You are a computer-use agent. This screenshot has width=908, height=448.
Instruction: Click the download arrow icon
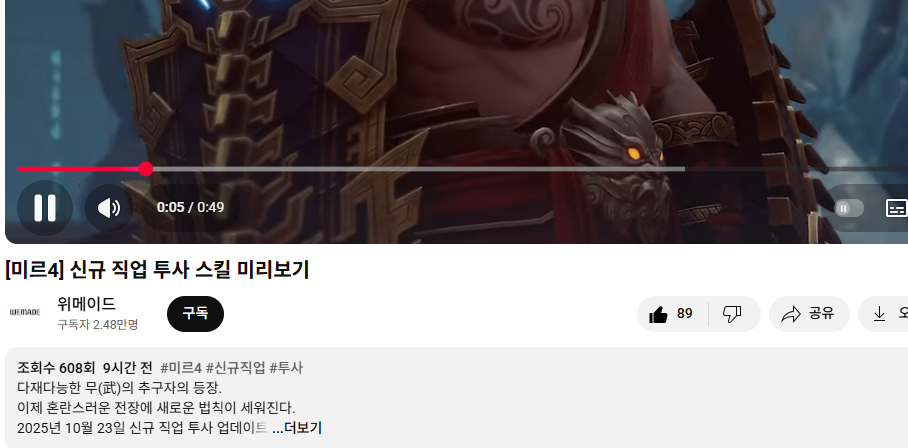(879, 314)
